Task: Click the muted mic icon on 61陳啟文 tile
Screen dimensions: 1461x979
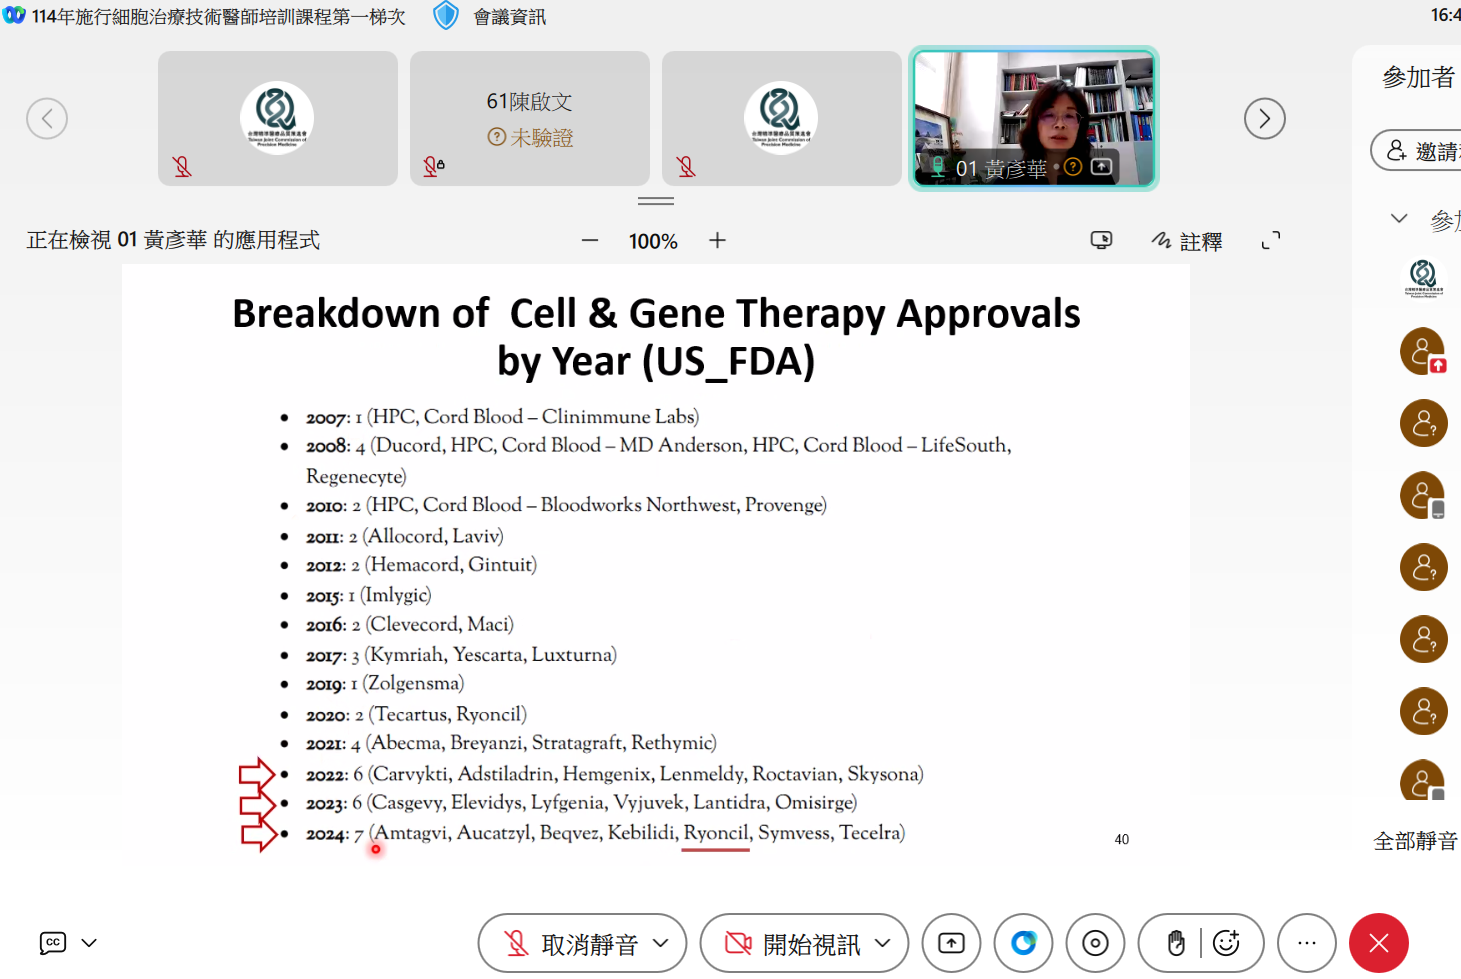Action: (433, 166)
